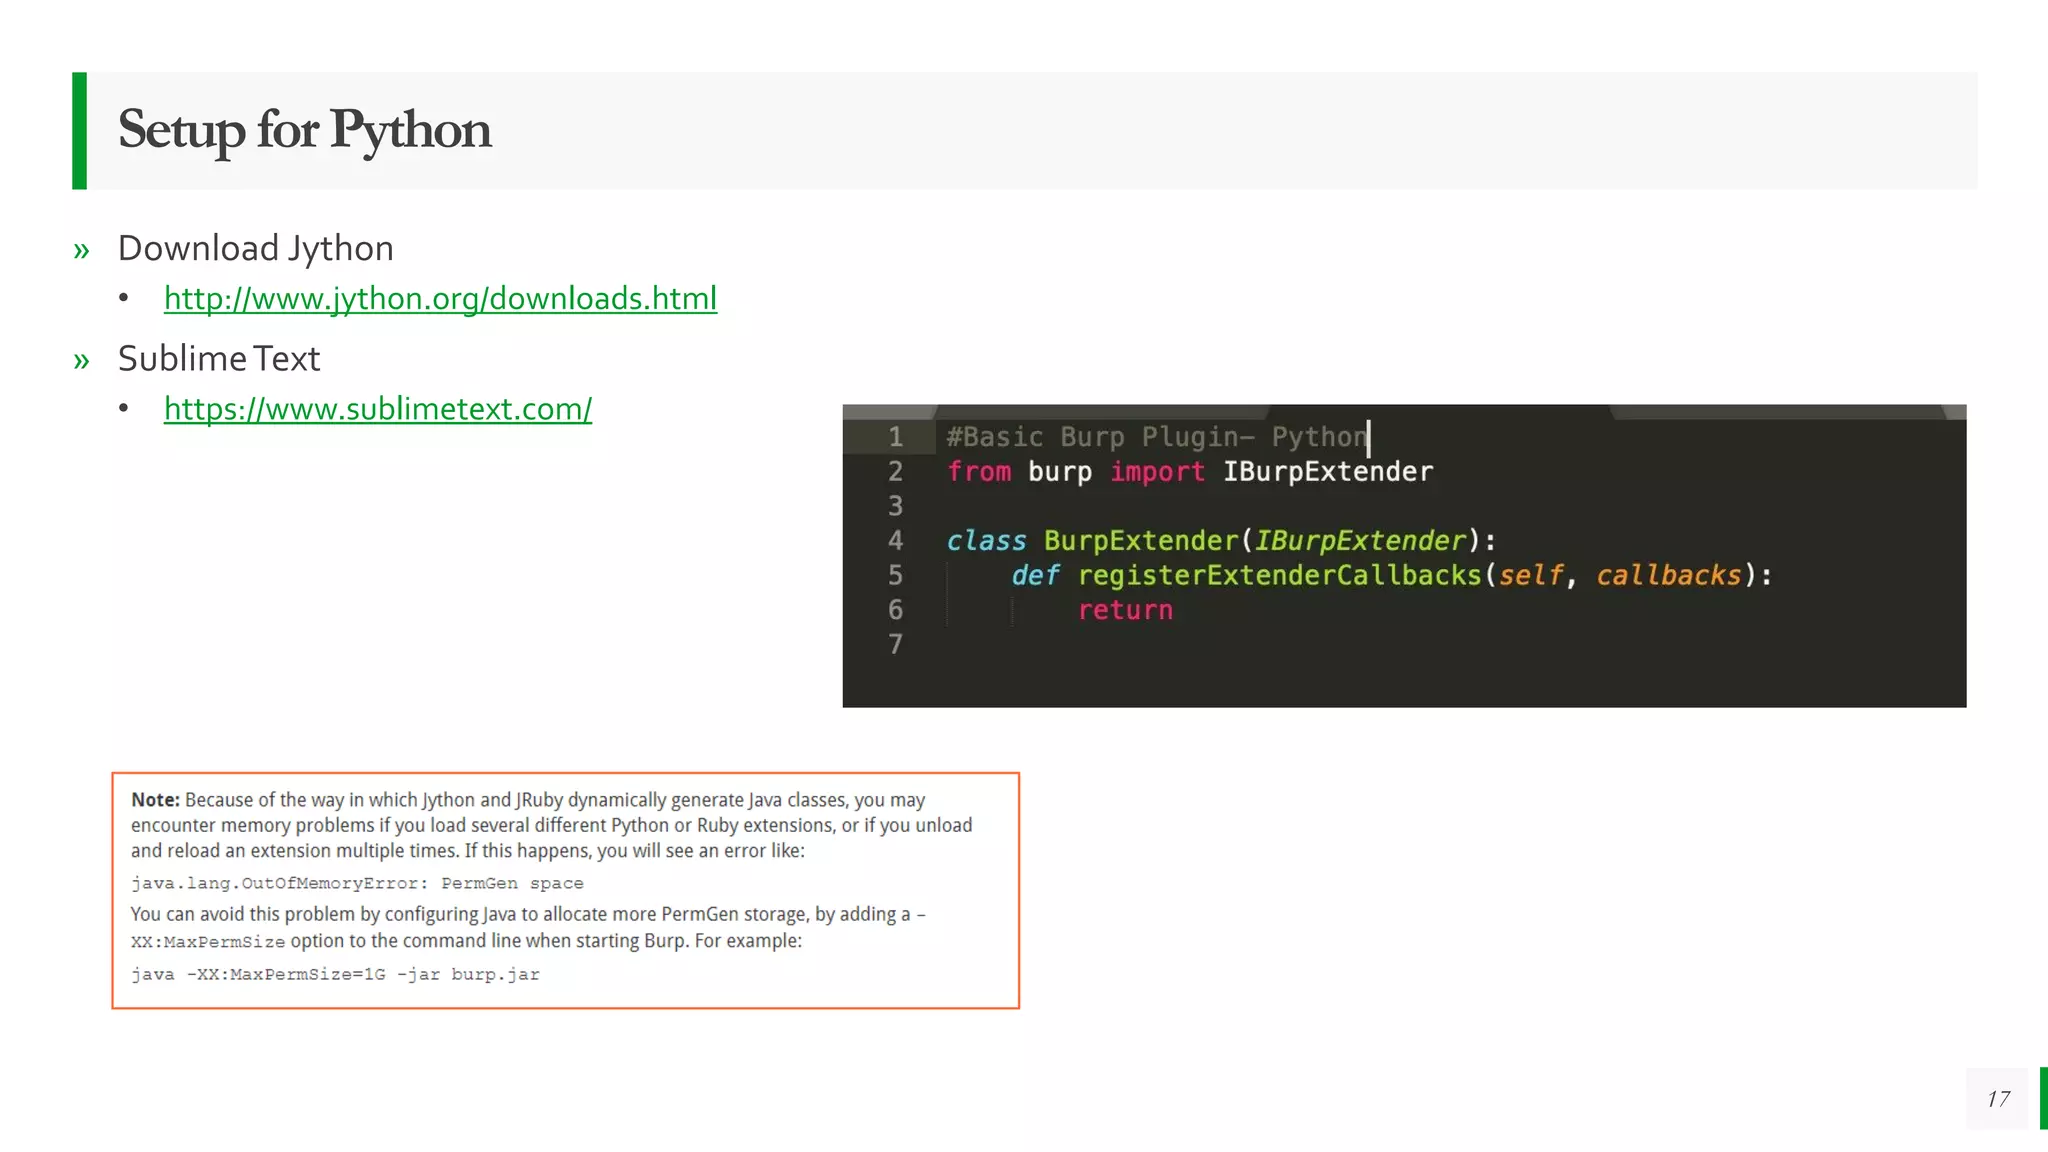Click the code editor screenshot
The image size is (2048, 1152).
tap(1404, 556)
